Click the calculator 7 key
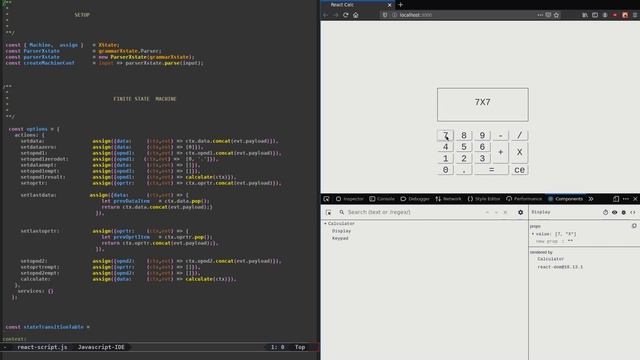The width and height of the screenshot is (640, 360). click(x=445, y=135)
